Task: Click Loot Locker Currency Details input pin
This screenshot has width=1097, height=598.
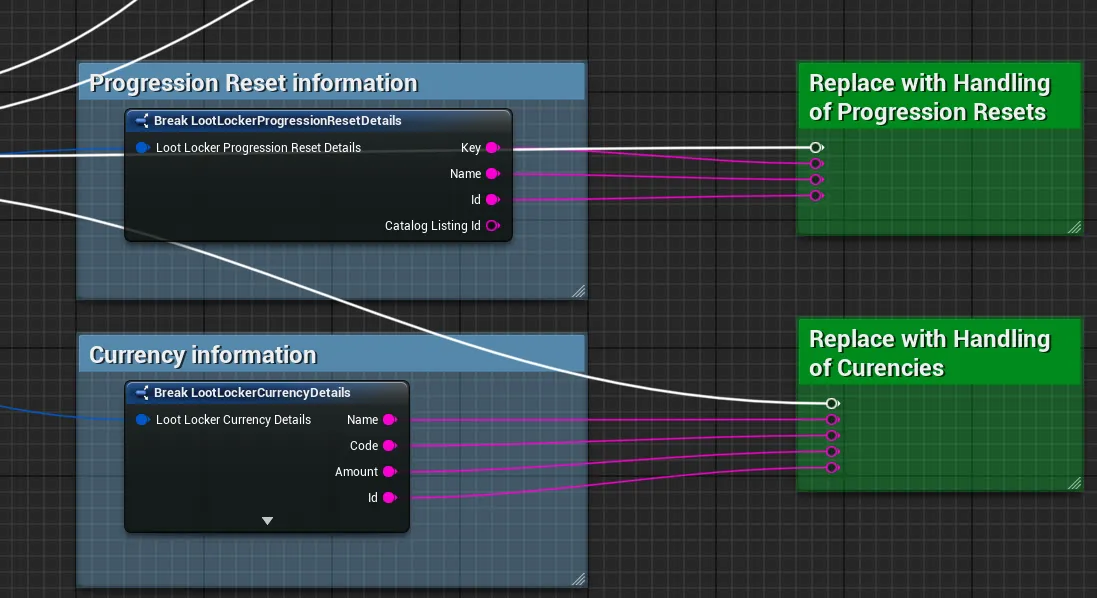Action: [143, 420]
